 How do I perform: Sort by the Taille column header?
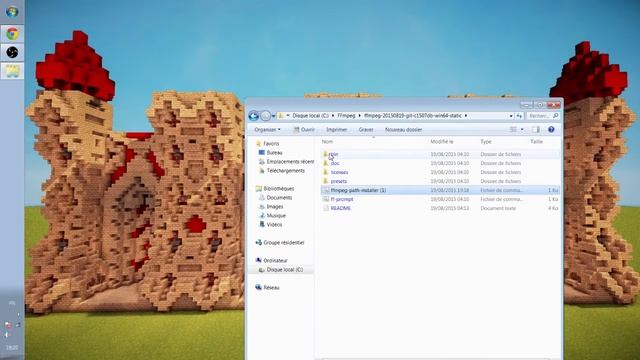click(536, 142)
